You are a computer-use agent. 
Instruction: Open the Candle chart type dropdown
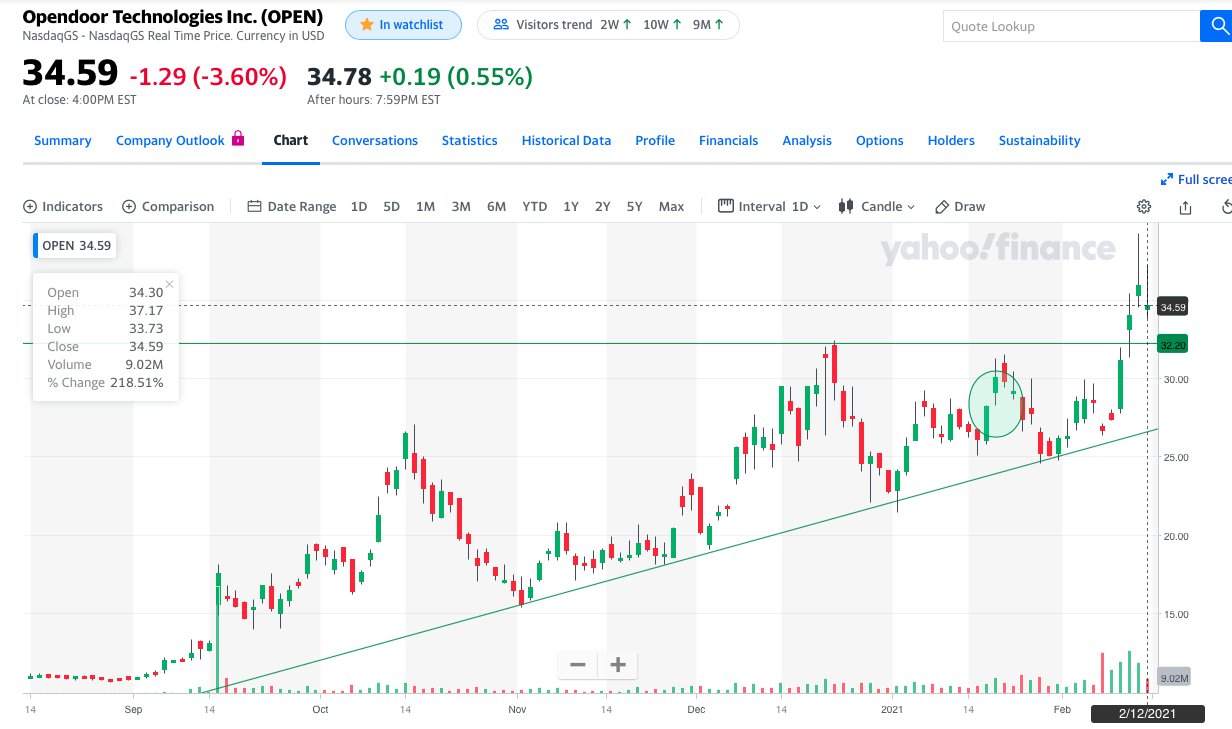coord(876,207)
